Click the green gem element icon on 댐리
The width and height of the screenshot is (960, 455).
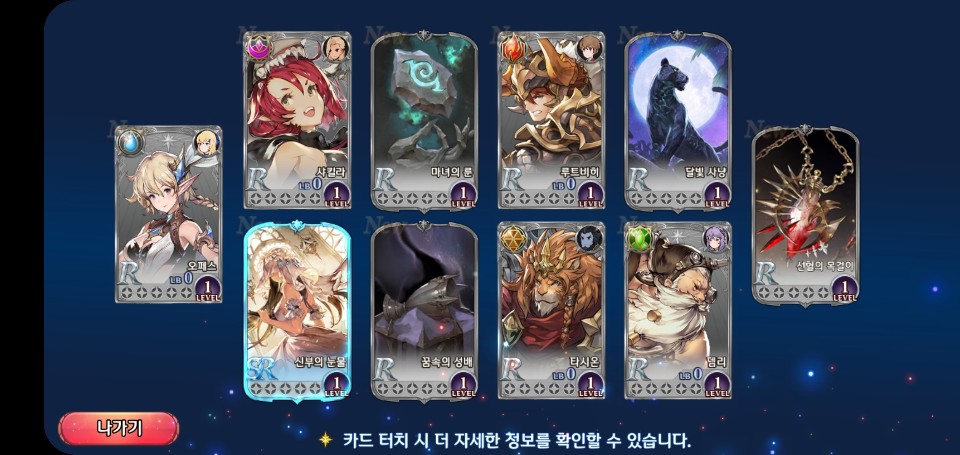point(639,238)
